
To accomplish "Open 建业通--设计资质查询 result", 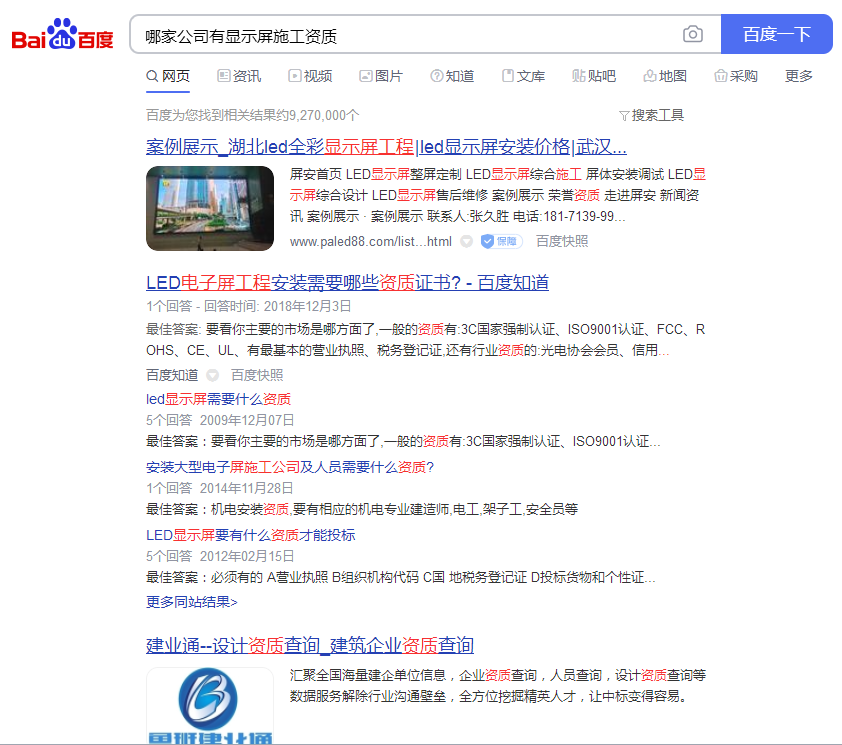I will pyautogui.click(x=310, y=645).
